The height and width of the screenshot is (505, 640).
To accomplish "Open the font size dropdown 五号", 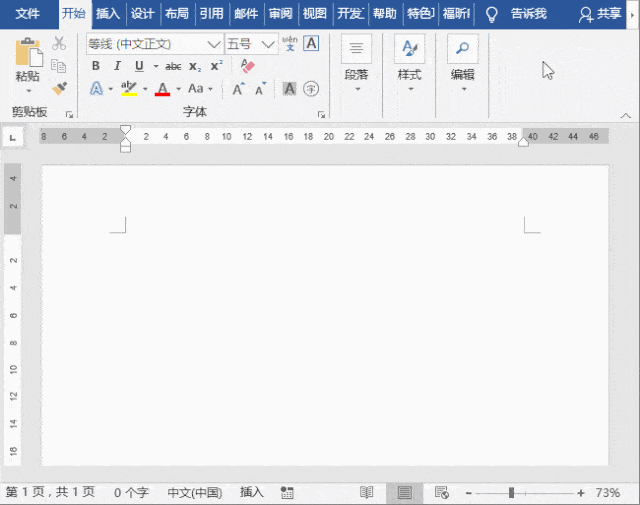I will 268,44.
